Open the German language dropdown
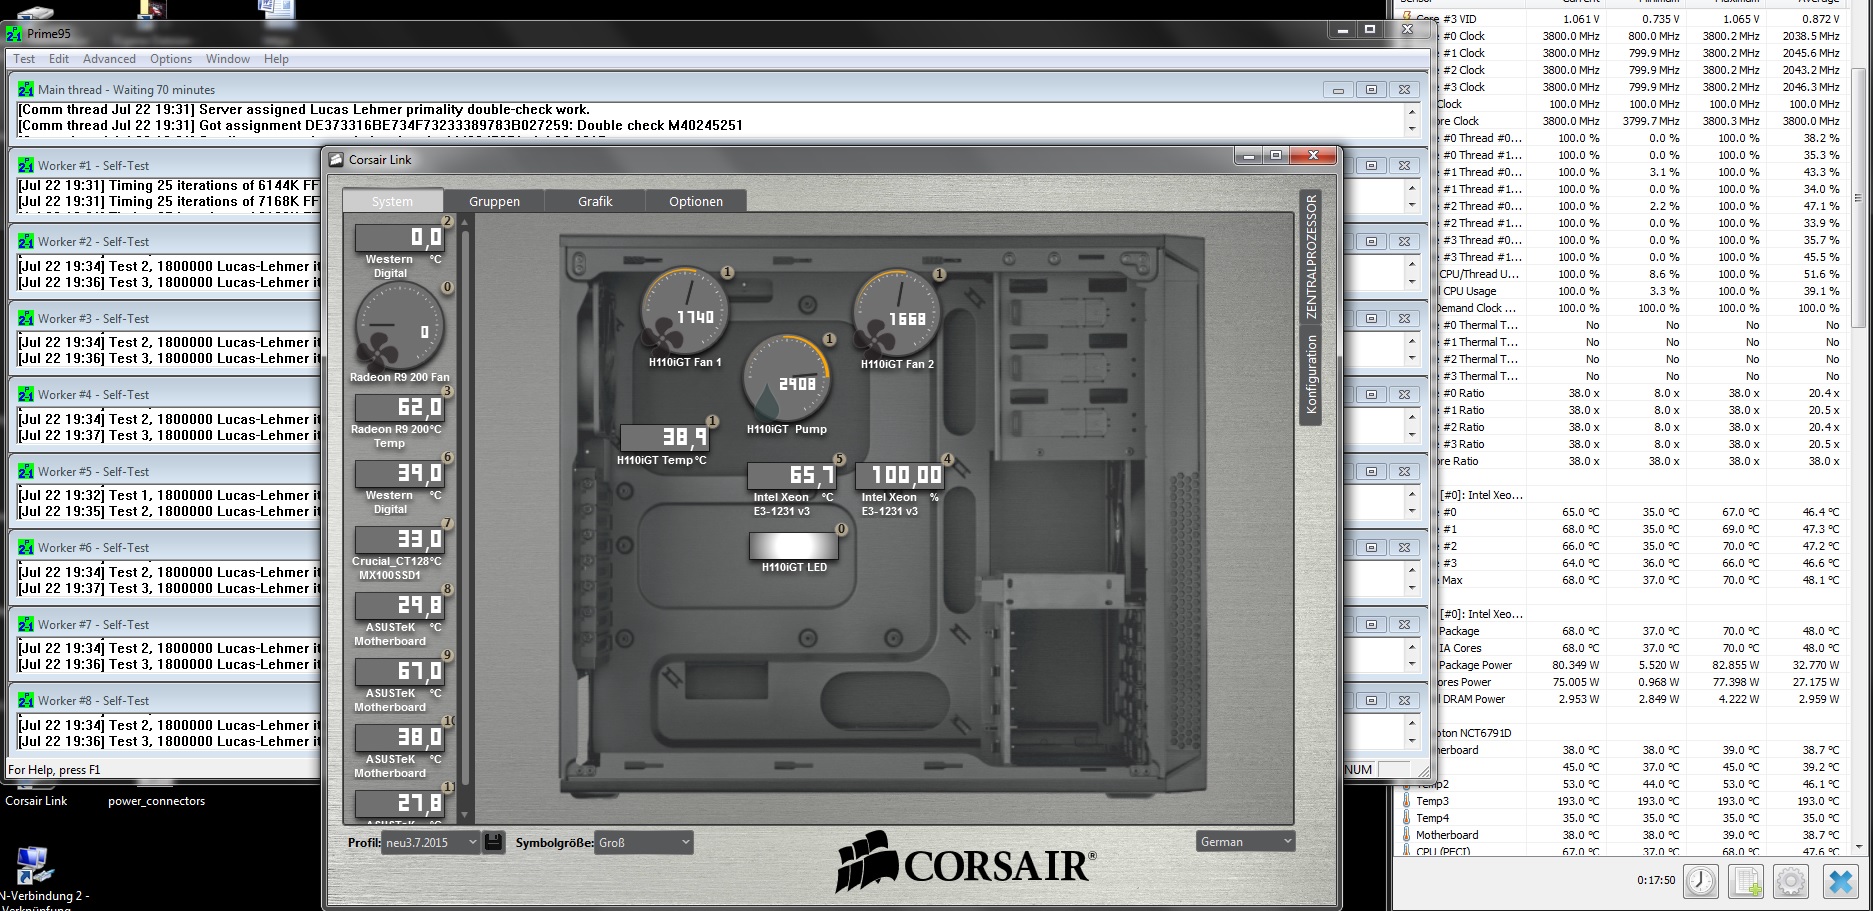This screenshot has height=911, width=1873. click(1246, 842)
